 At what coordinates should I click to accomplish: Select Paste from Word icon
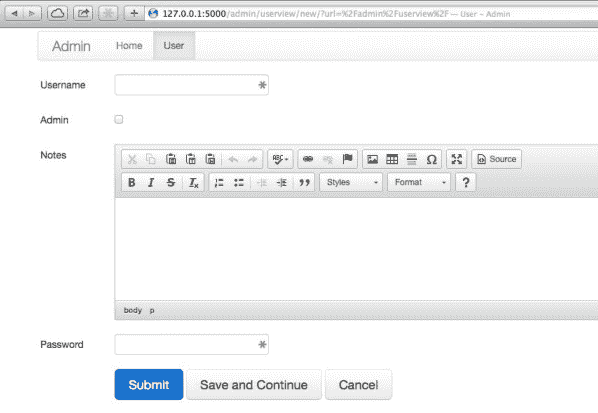point(211,159)
